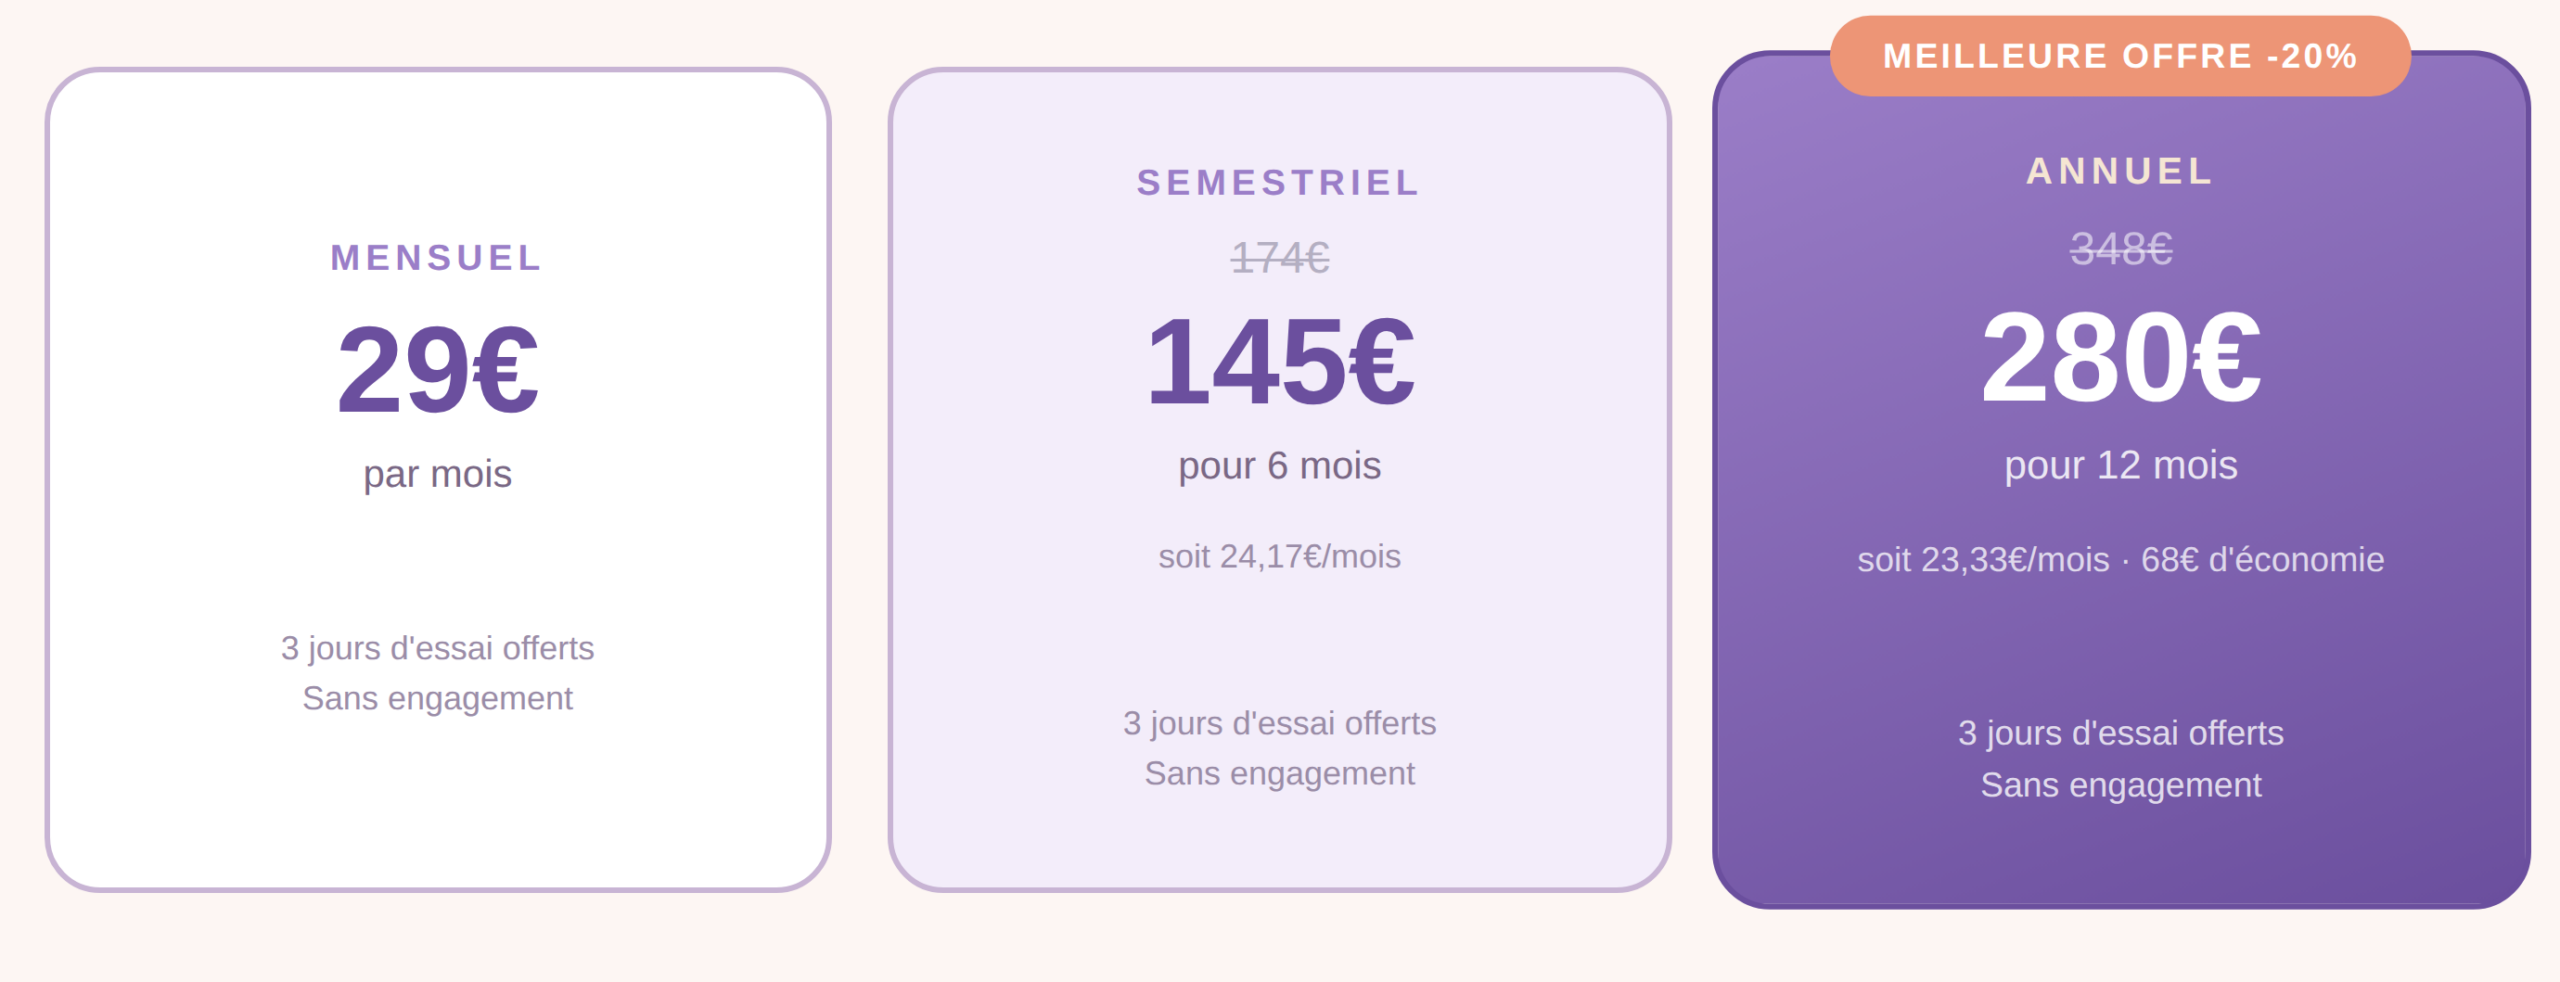Click the '68€ d'économie' savings text

pos(2262,559)
